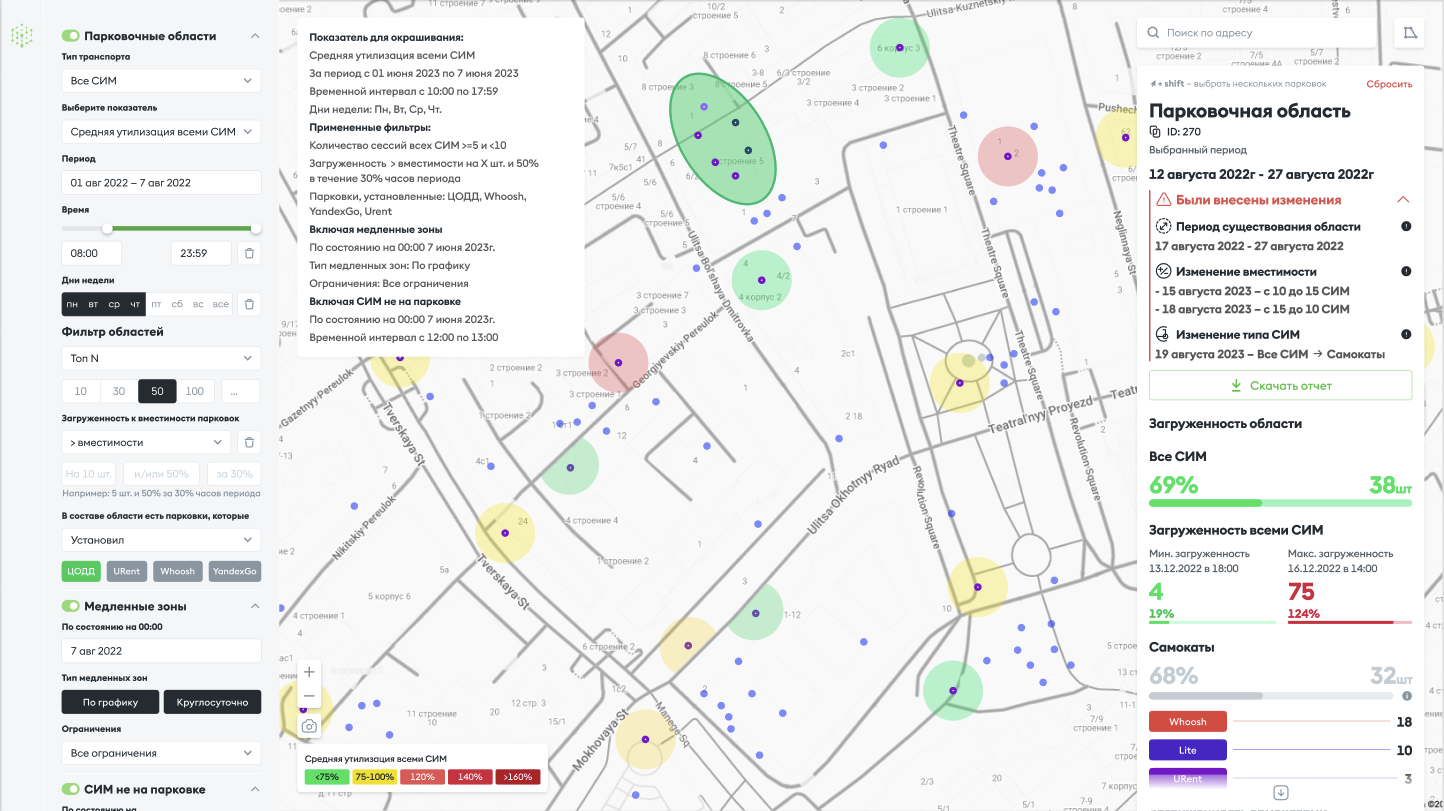The image size is (1444, 811).
Task: Click the Lite operator button
Action: point(1187,750)
